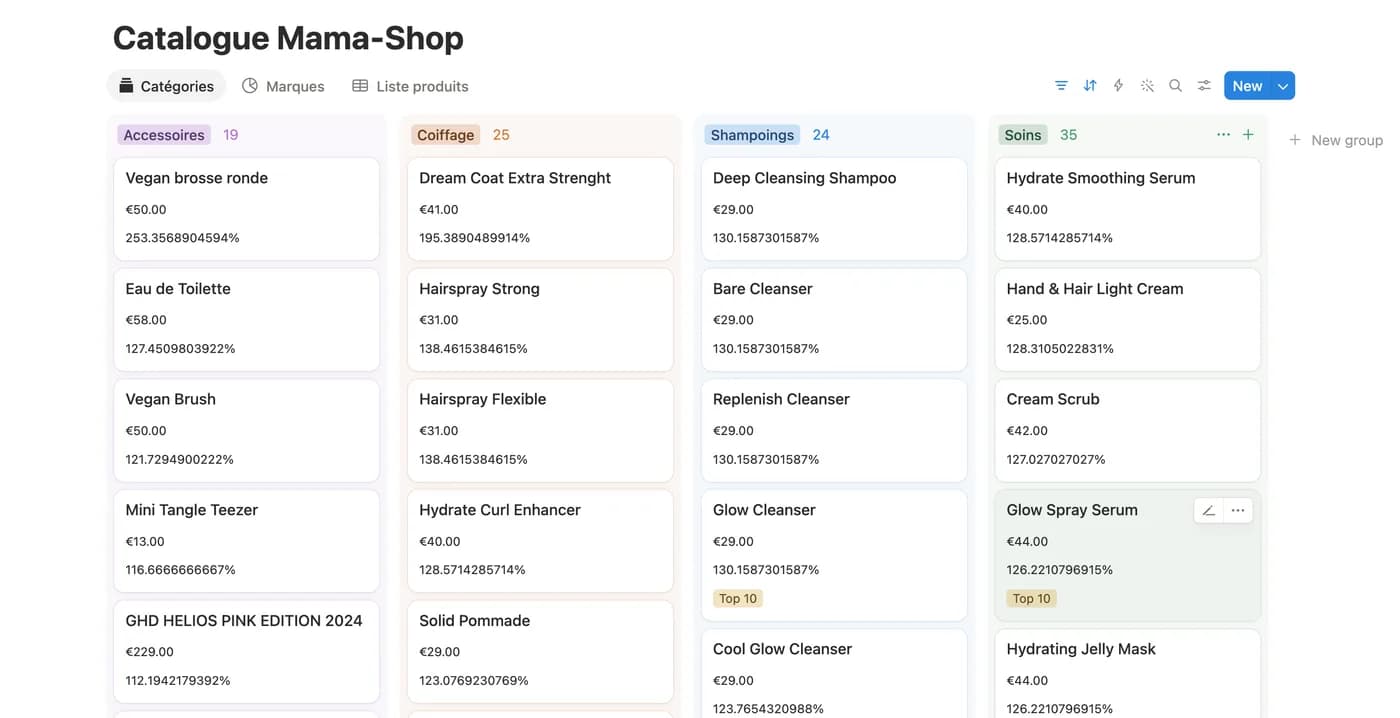
Task: Click the Soins group label
Action: tap(1023, 135)
